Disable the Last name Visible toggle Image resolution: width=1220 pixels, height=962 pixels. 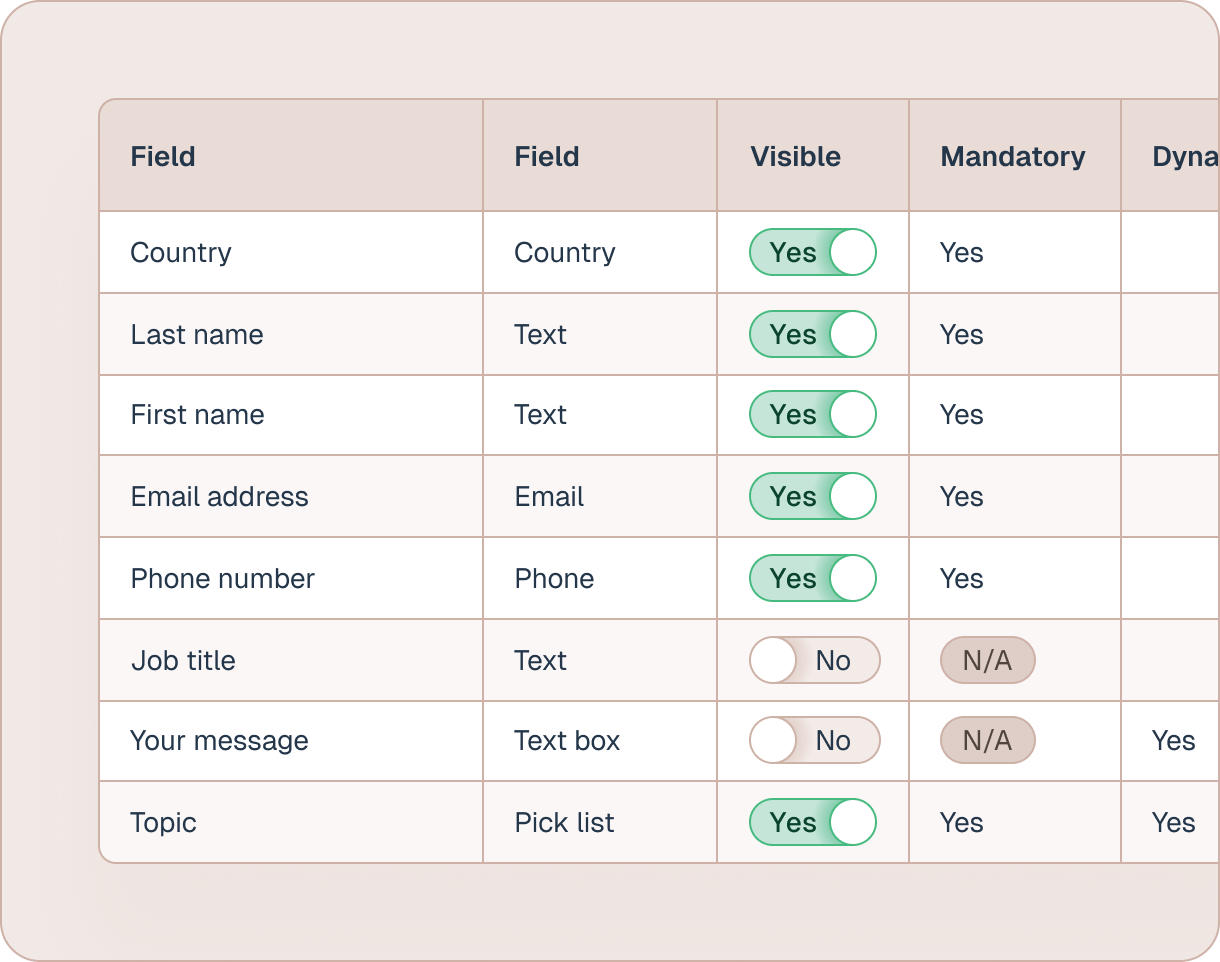coord(812,334)
